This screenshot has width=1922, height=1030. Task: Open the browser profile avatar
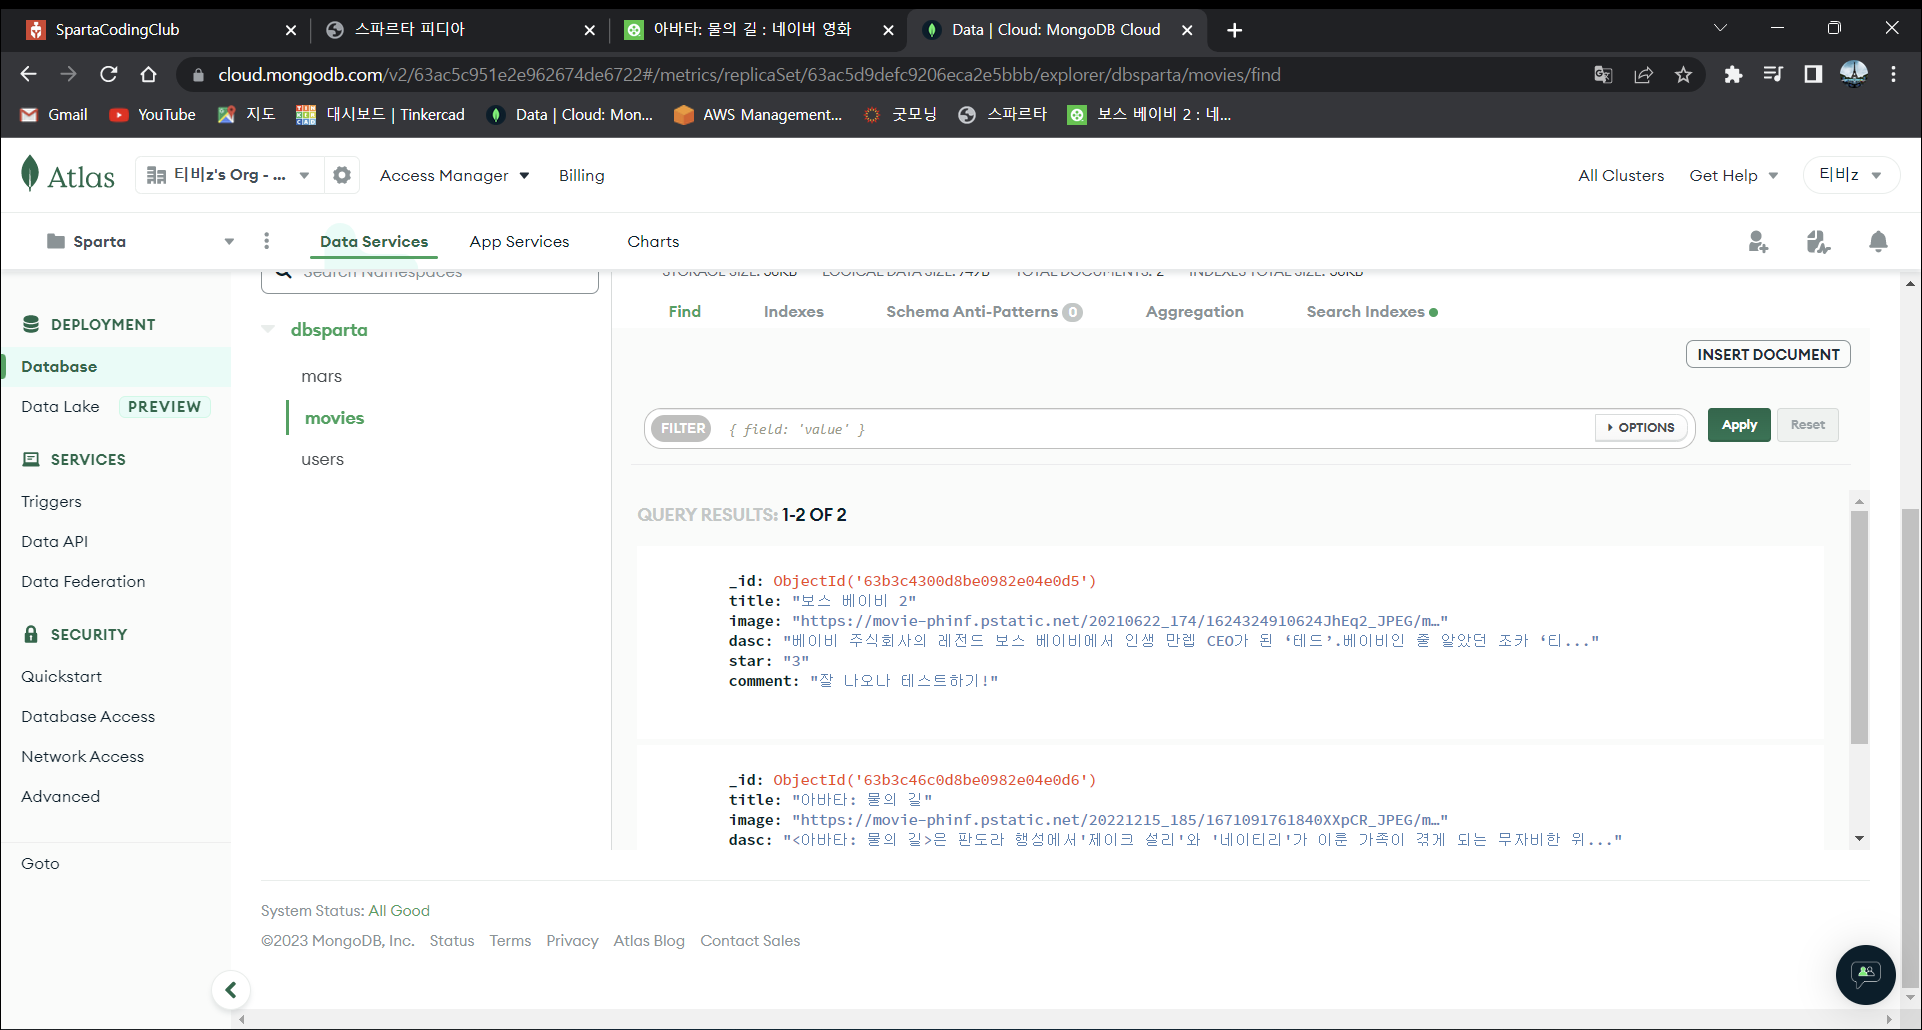point(1853,75)
